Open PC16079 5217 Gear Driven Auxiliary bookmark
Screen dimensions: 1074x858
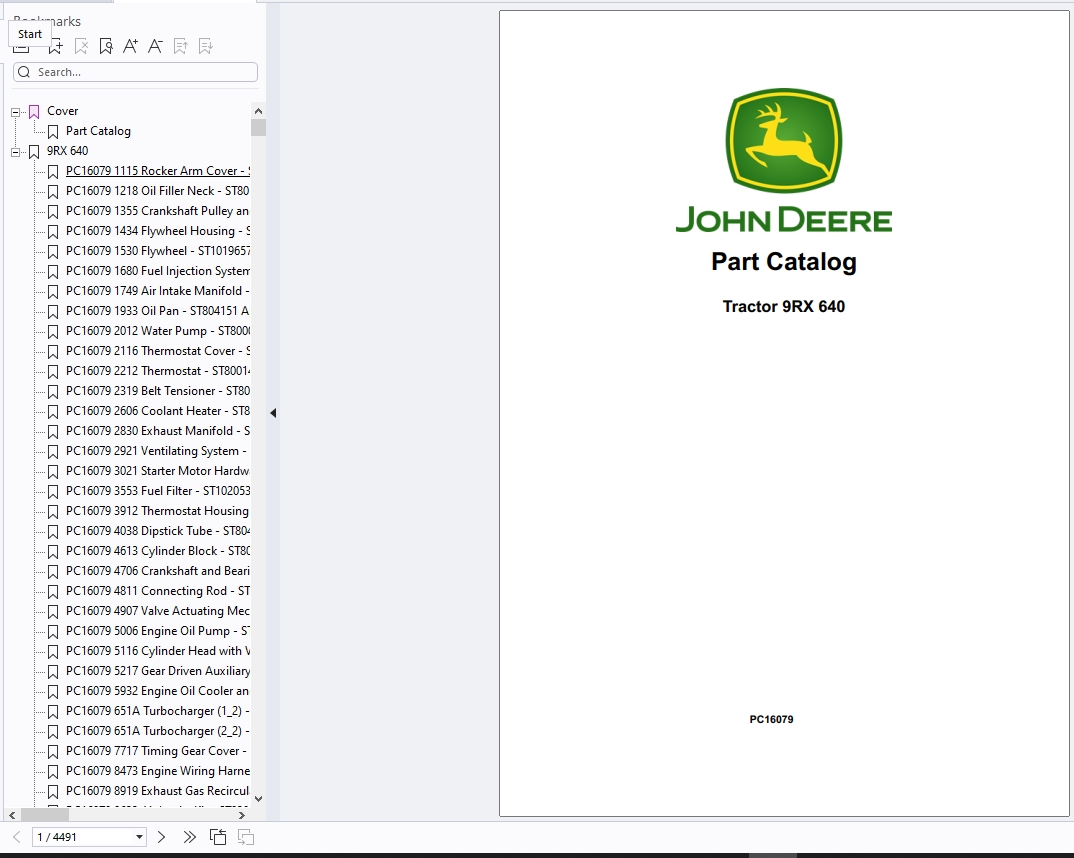158,670
